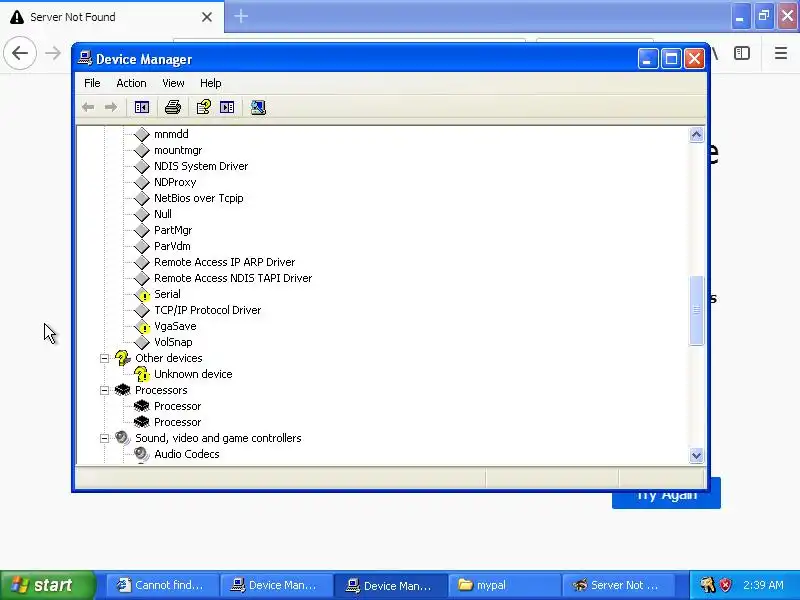Select the ParVdm entry

pyautogui.click(x=172, y=246)
